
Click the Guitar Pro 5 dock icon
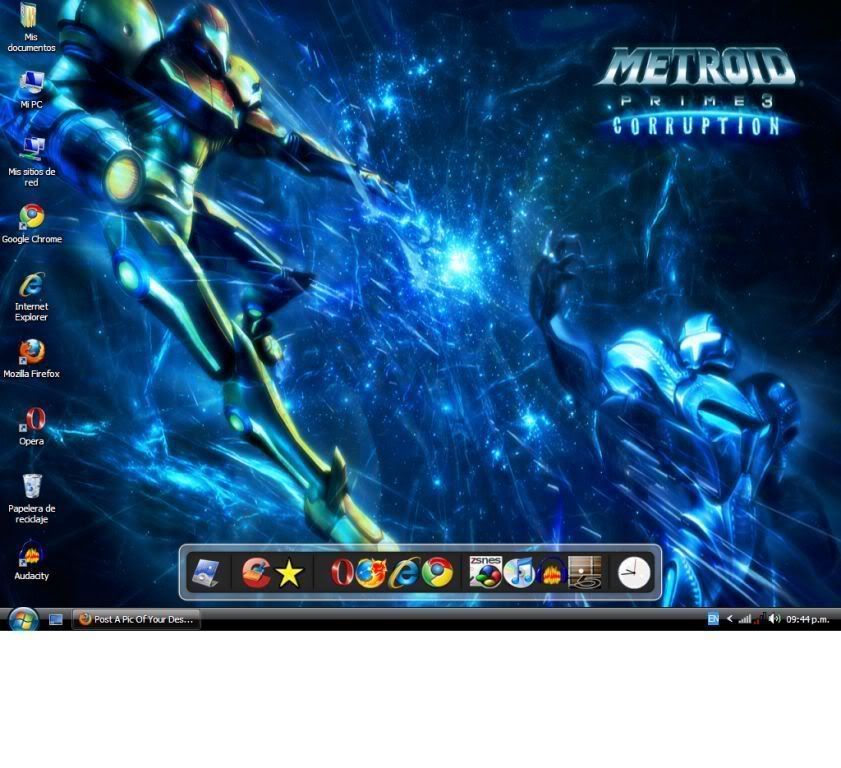585,573
